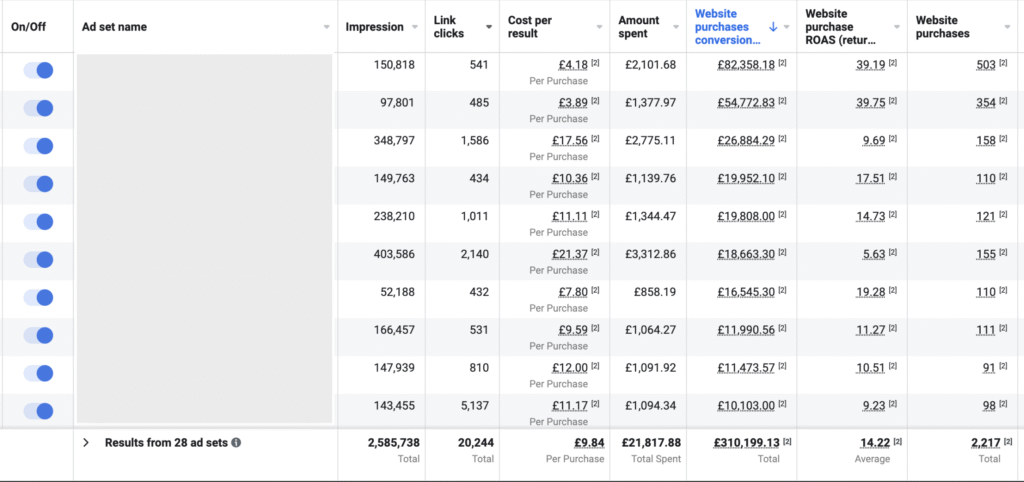Image resolution: width=1024 pixels, height=482 pixels.
Task: Click the info icon beside Results from 28 ad sets
Action: tap(236, 442)
